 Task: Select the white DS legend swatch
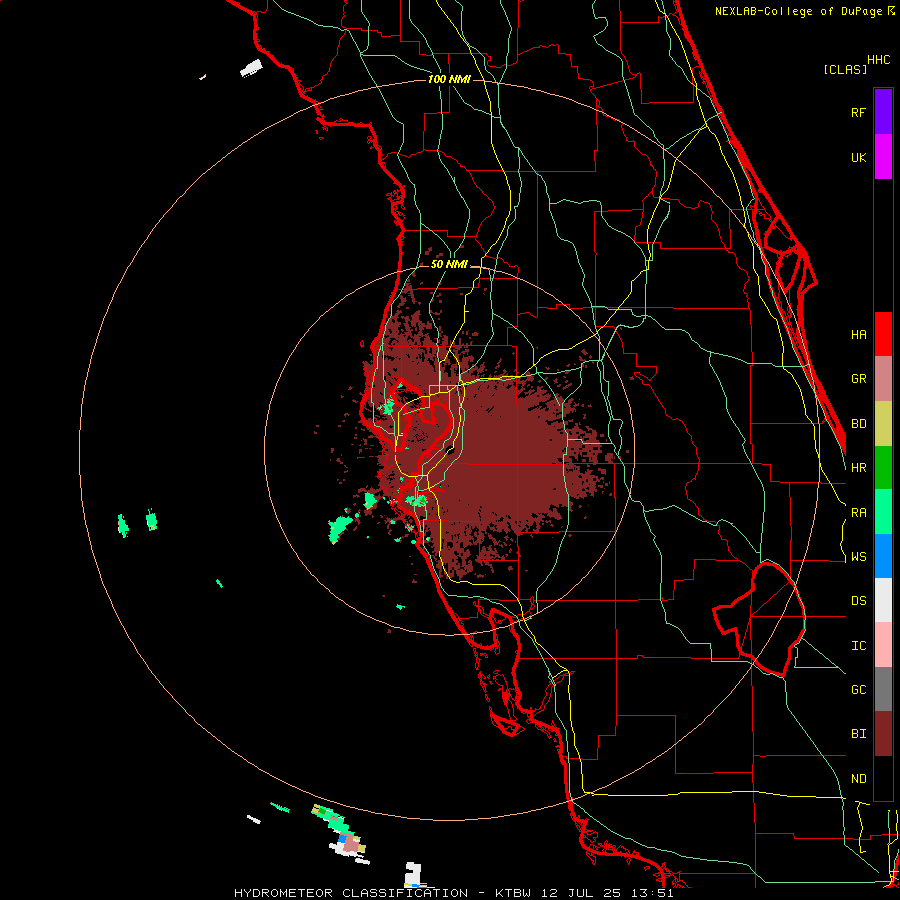pyautogui.click(x=883, y=600)
